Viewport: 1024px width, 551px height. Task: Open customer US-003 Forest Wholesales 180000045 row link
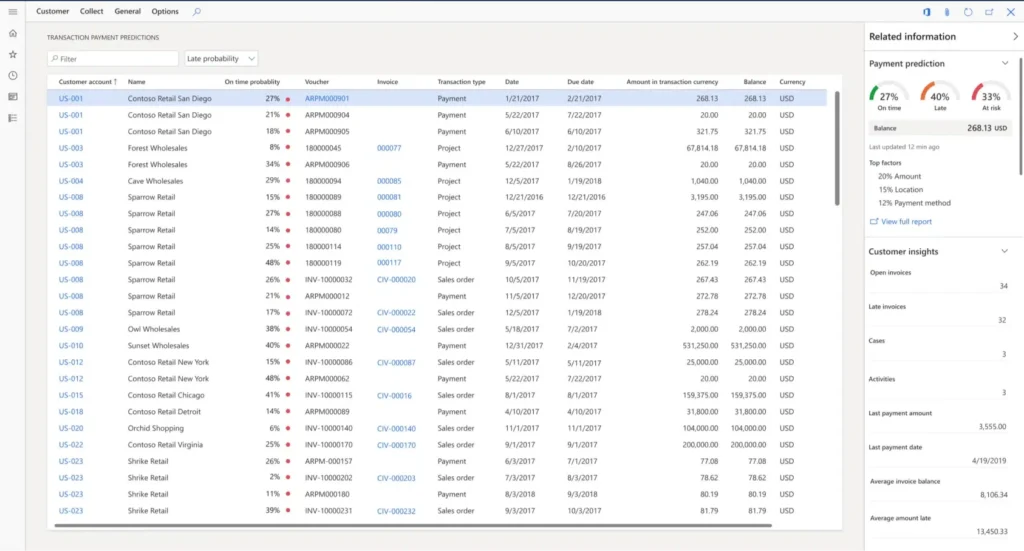pyautogui.click(x=71, y=148)
